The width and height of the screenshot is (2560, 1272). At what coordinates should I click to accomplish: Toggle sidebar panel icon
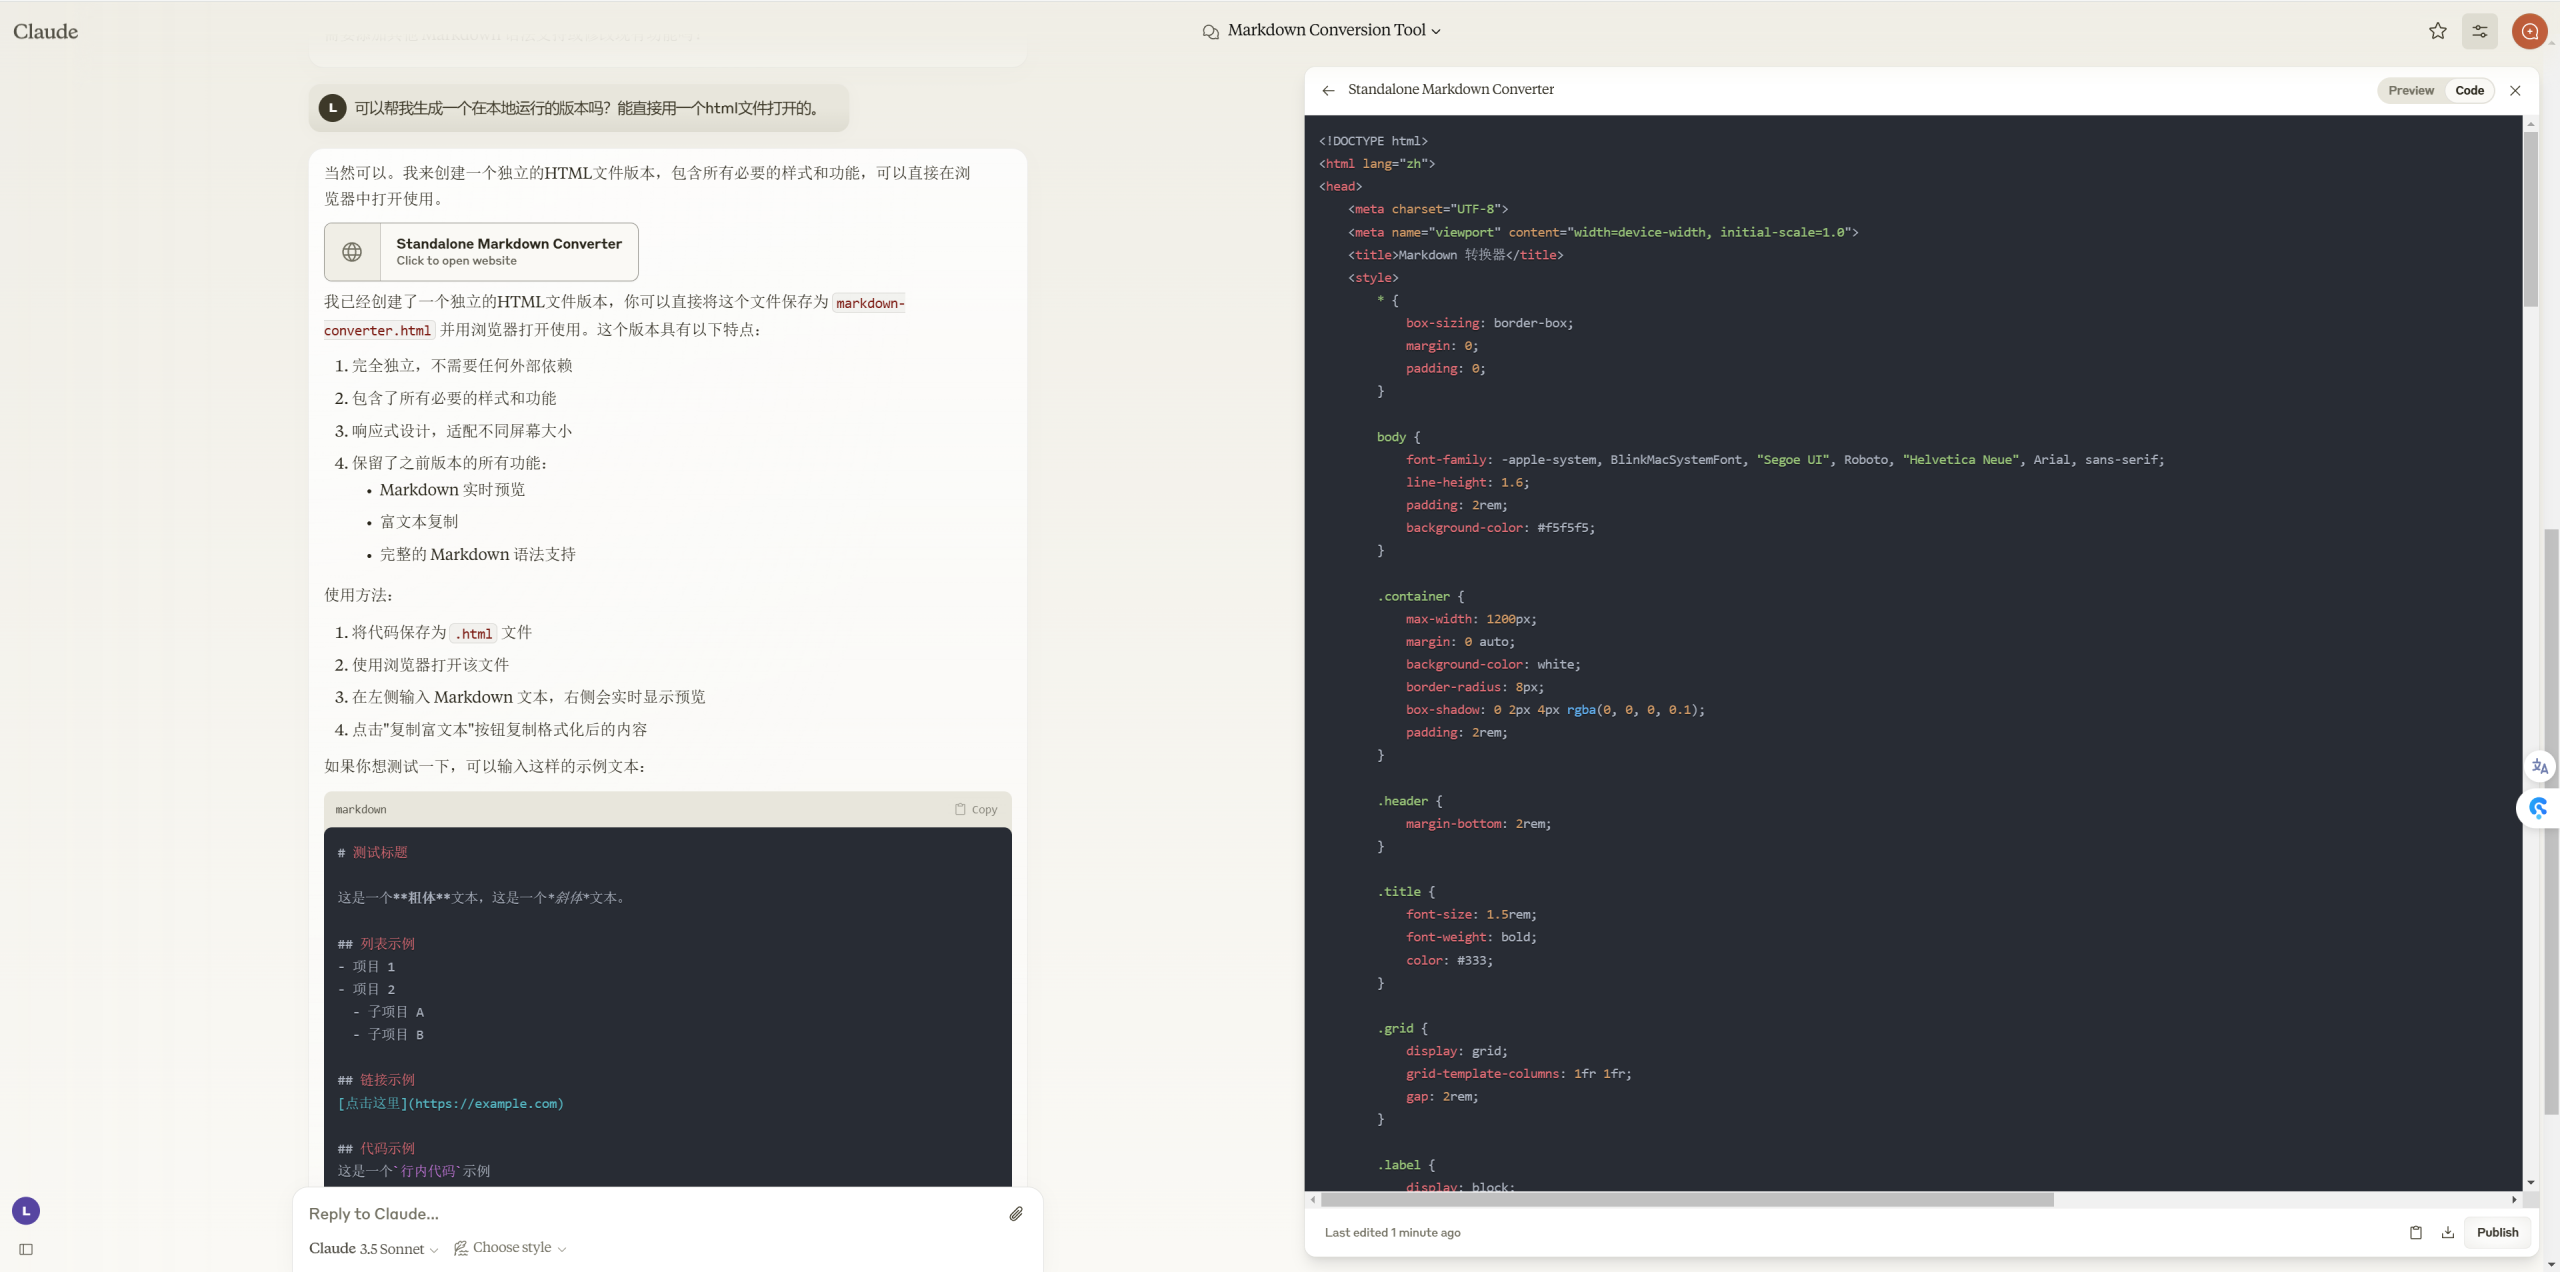coord(26,1249)
